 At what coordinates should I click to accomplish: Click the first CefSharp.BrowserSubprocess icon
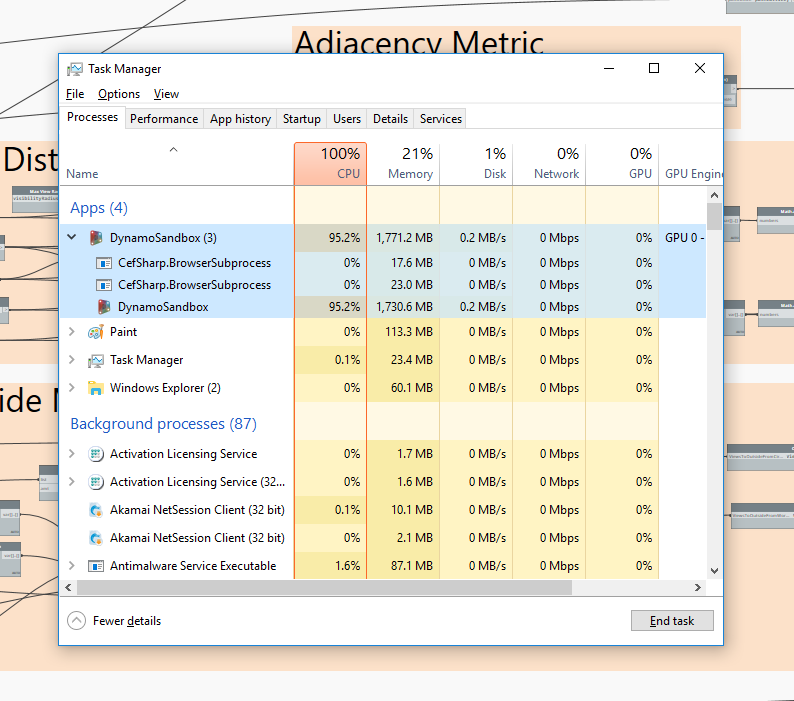[x=104, y=263]
